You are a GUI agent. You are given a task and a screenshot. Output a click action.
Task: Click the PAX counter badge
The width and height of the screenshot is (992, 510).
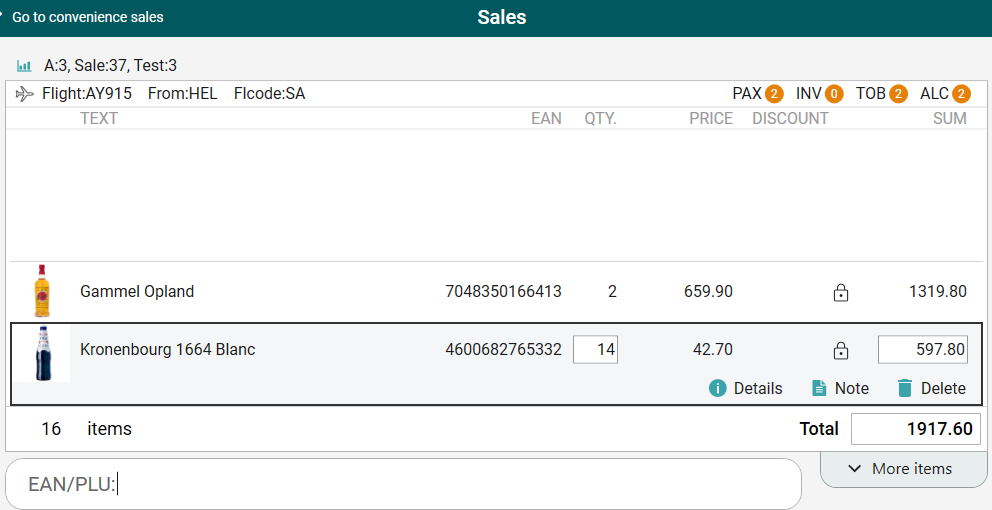[774, 94]
